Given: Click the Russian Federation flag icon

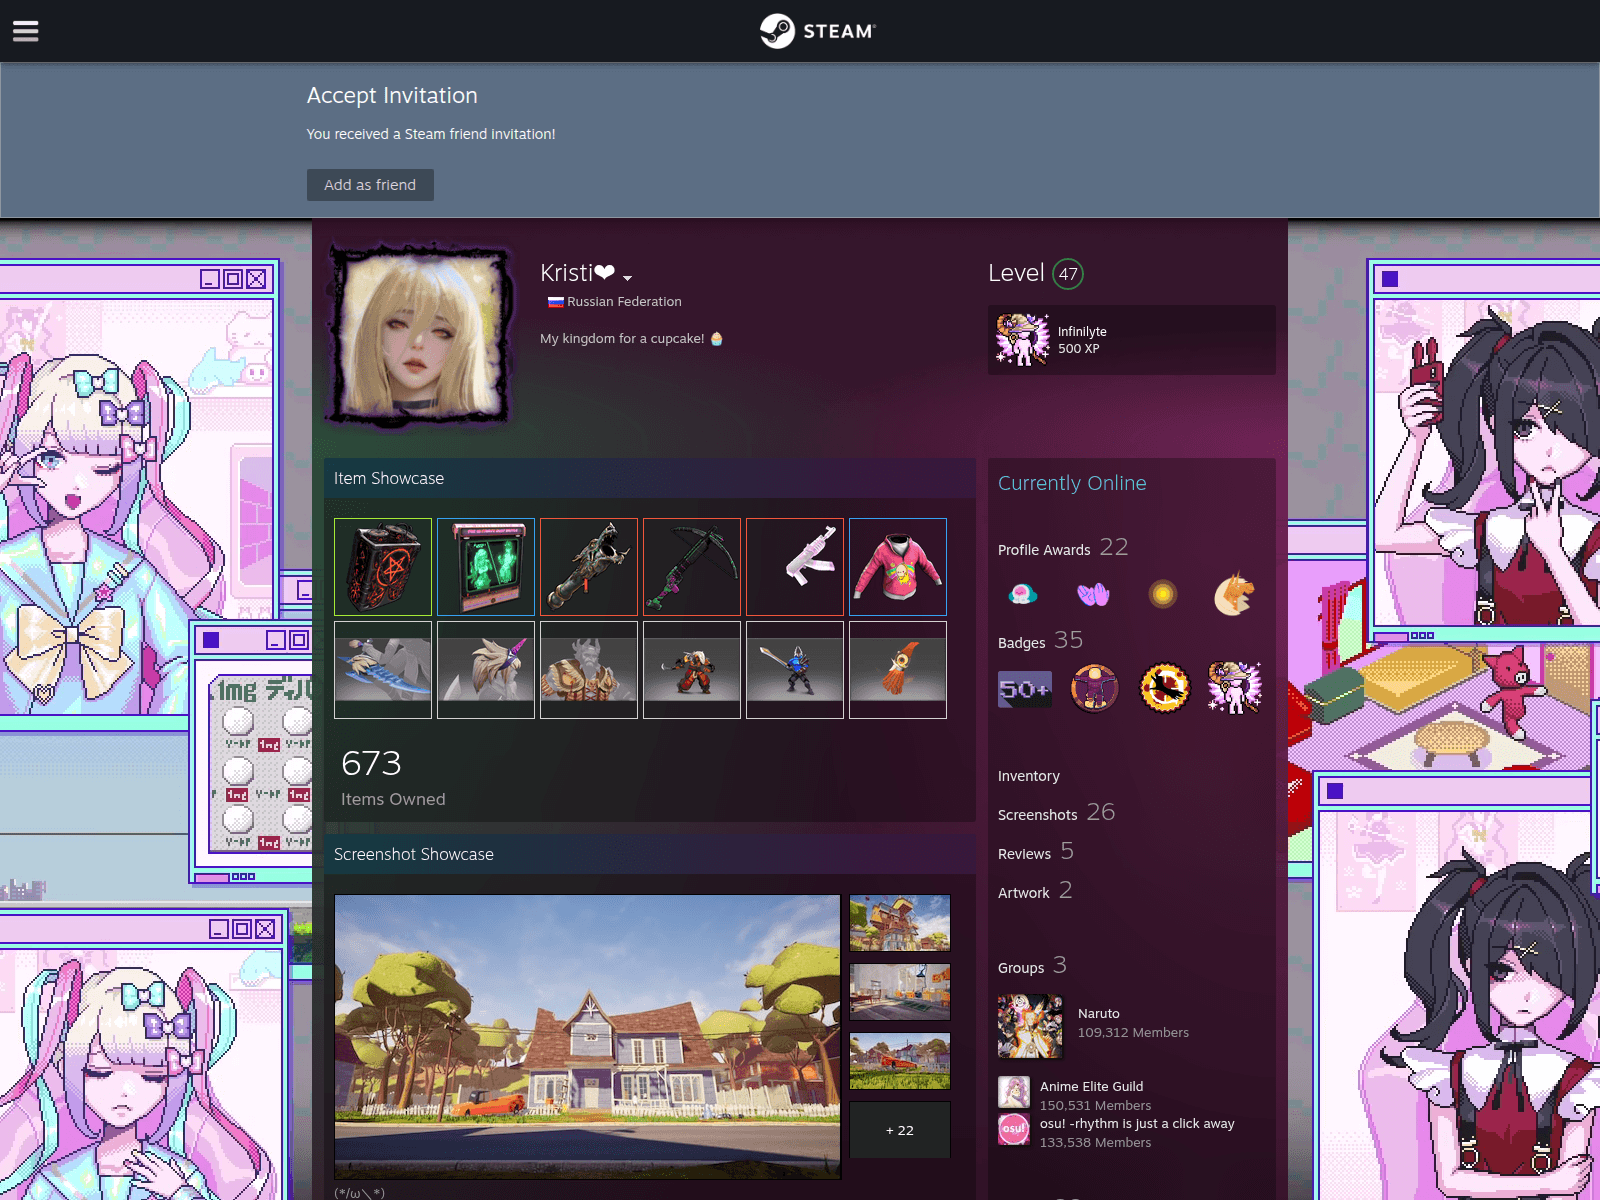Looking at the screenshot, I should click(556, 302).
